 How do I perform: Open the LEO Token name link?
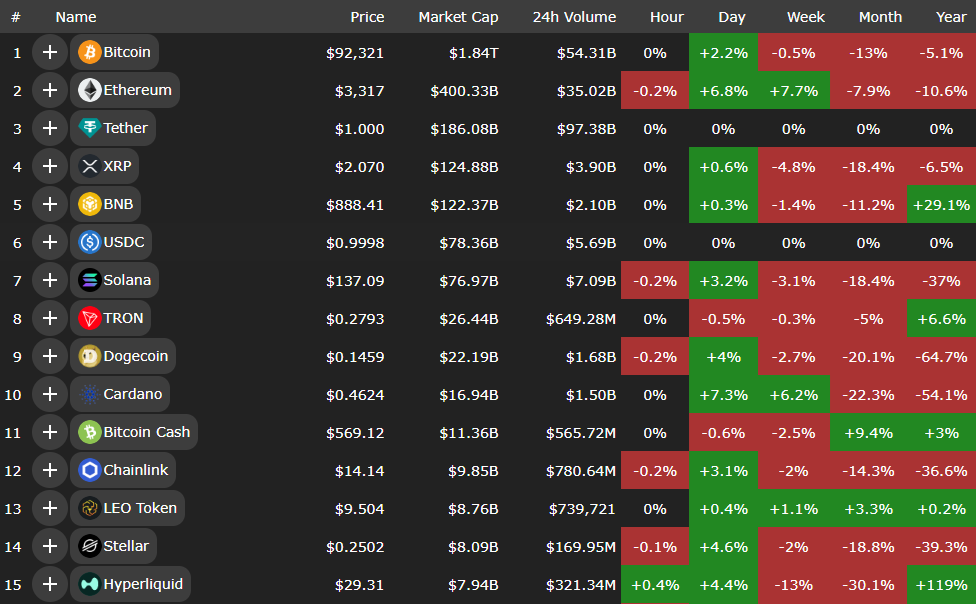tap(140, 508)
